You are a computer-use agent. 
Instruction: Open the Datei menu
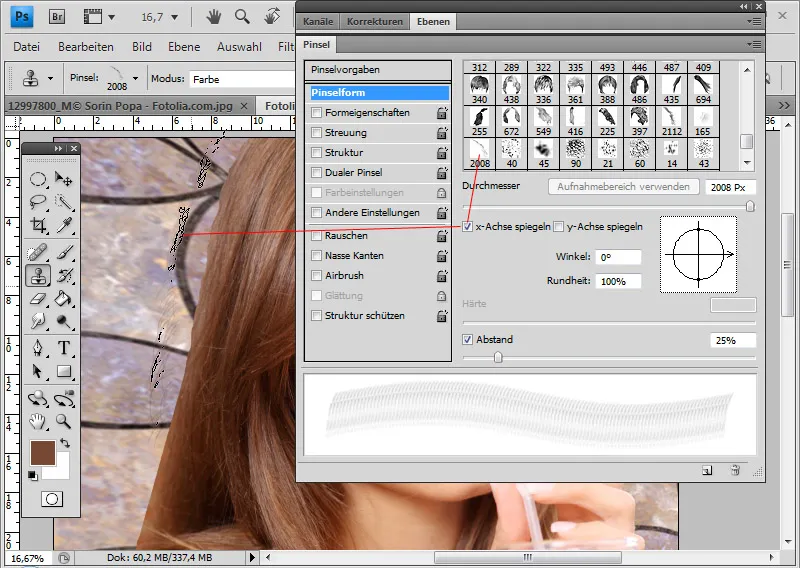tap(27, 47)
